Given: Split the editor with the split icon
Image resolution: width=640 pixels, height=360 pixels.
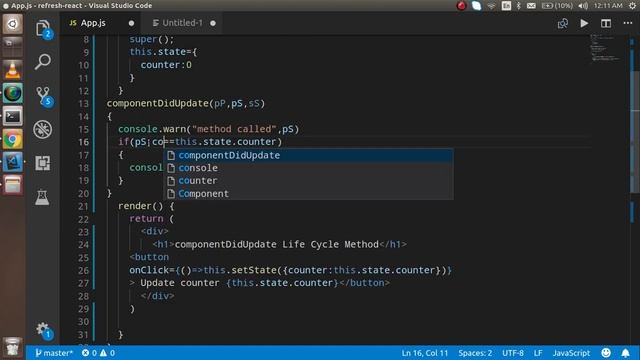Looking at the screenshot, I should point(606,23).
